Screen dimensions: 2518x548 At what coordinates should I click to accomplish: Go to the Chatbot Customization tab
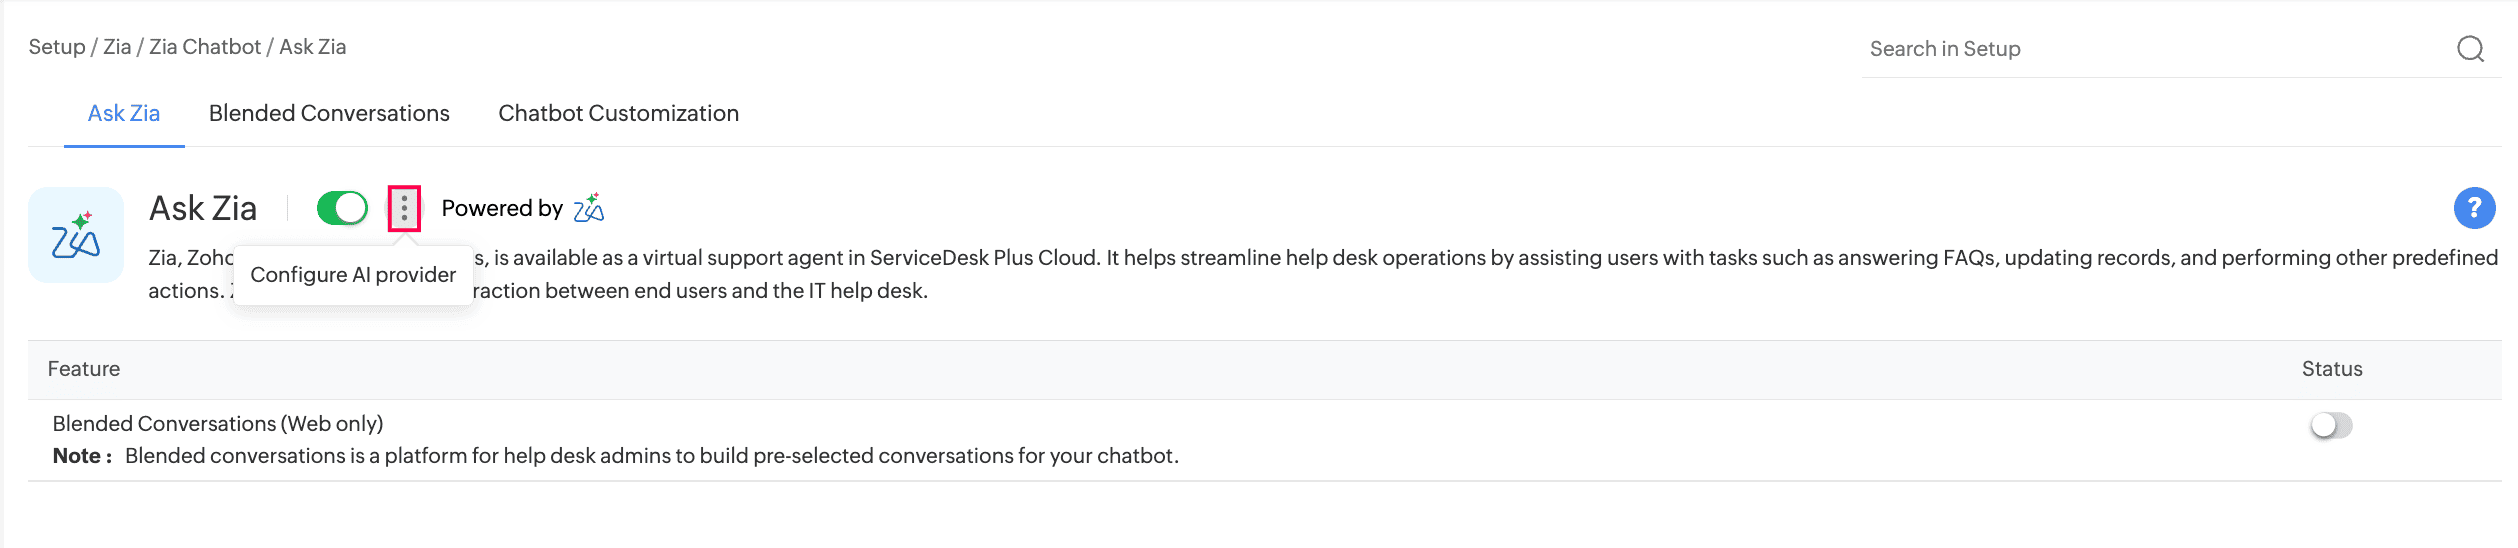click(618, 114)
